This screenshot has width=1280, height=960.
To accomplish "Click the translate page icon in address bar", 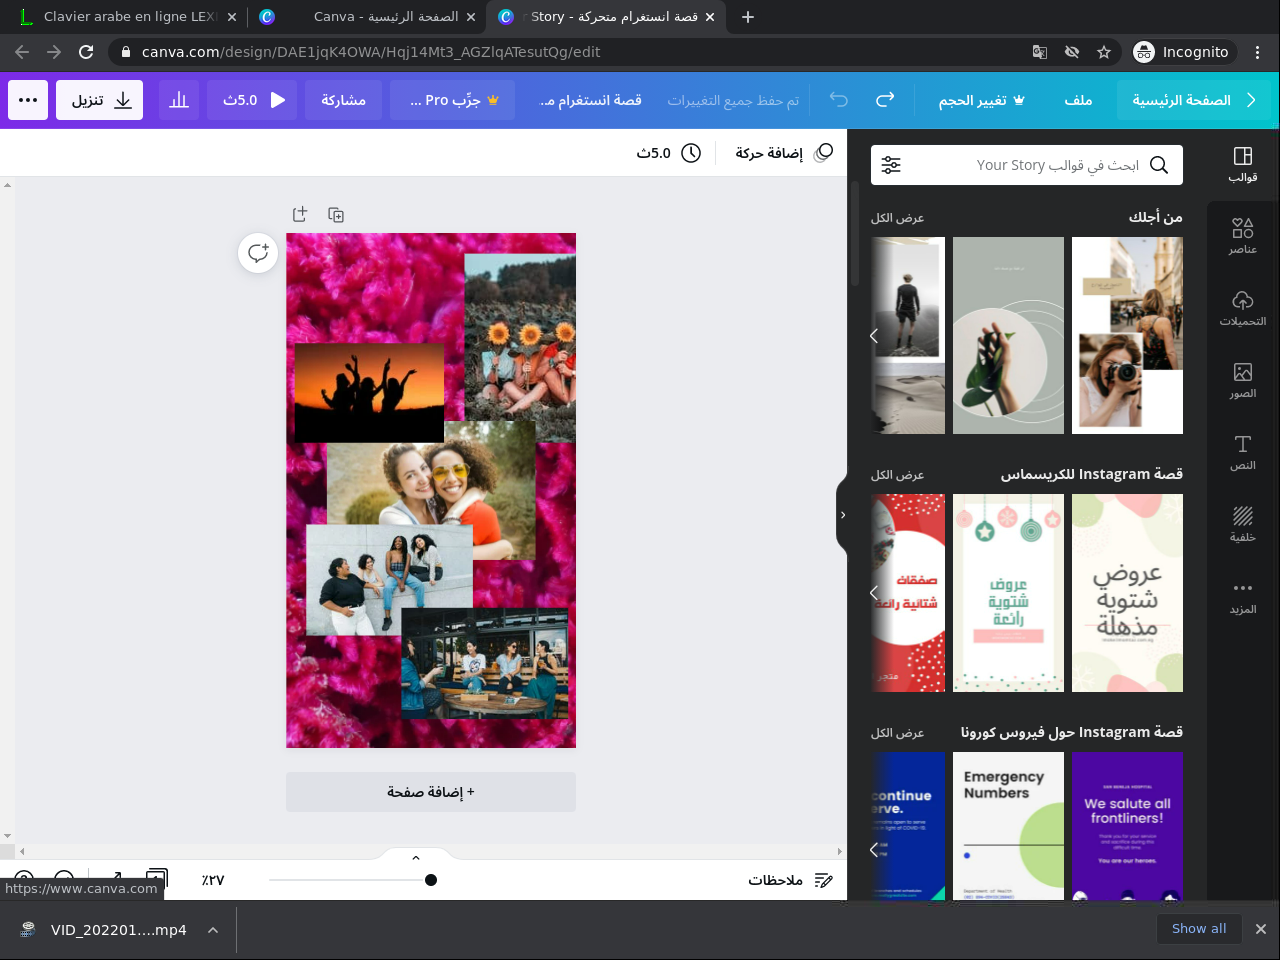I will (1040, 52).
